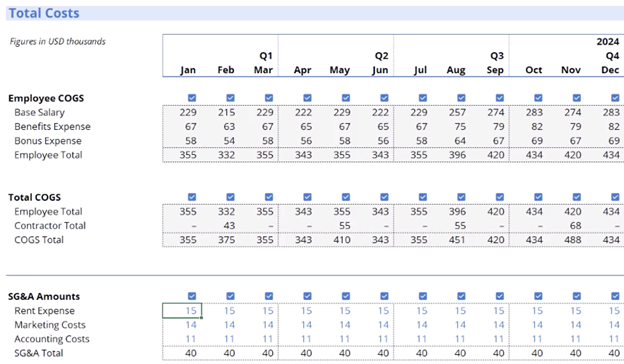Select the Rent Expense cell for Jan
624x364 pixels.
pyautogui.click(x=182, y=311)
